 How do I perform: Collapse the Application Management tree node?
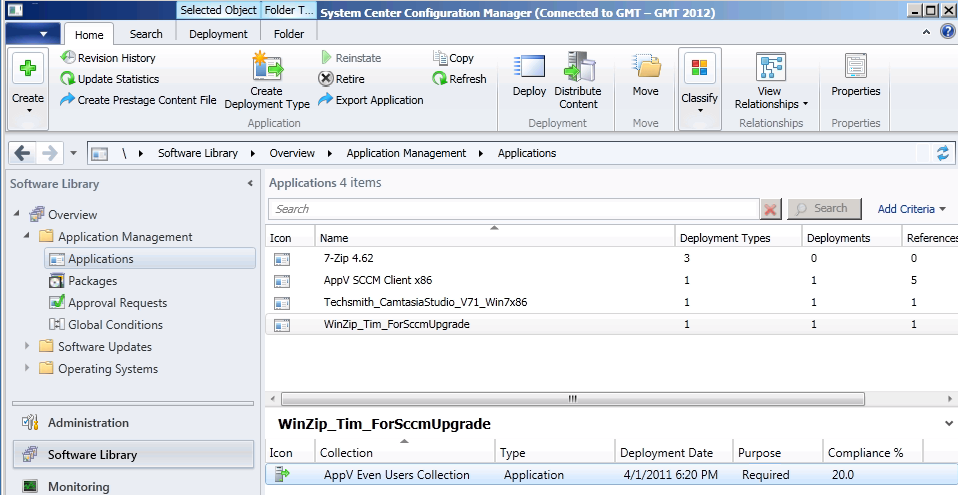tap(26, 235)
